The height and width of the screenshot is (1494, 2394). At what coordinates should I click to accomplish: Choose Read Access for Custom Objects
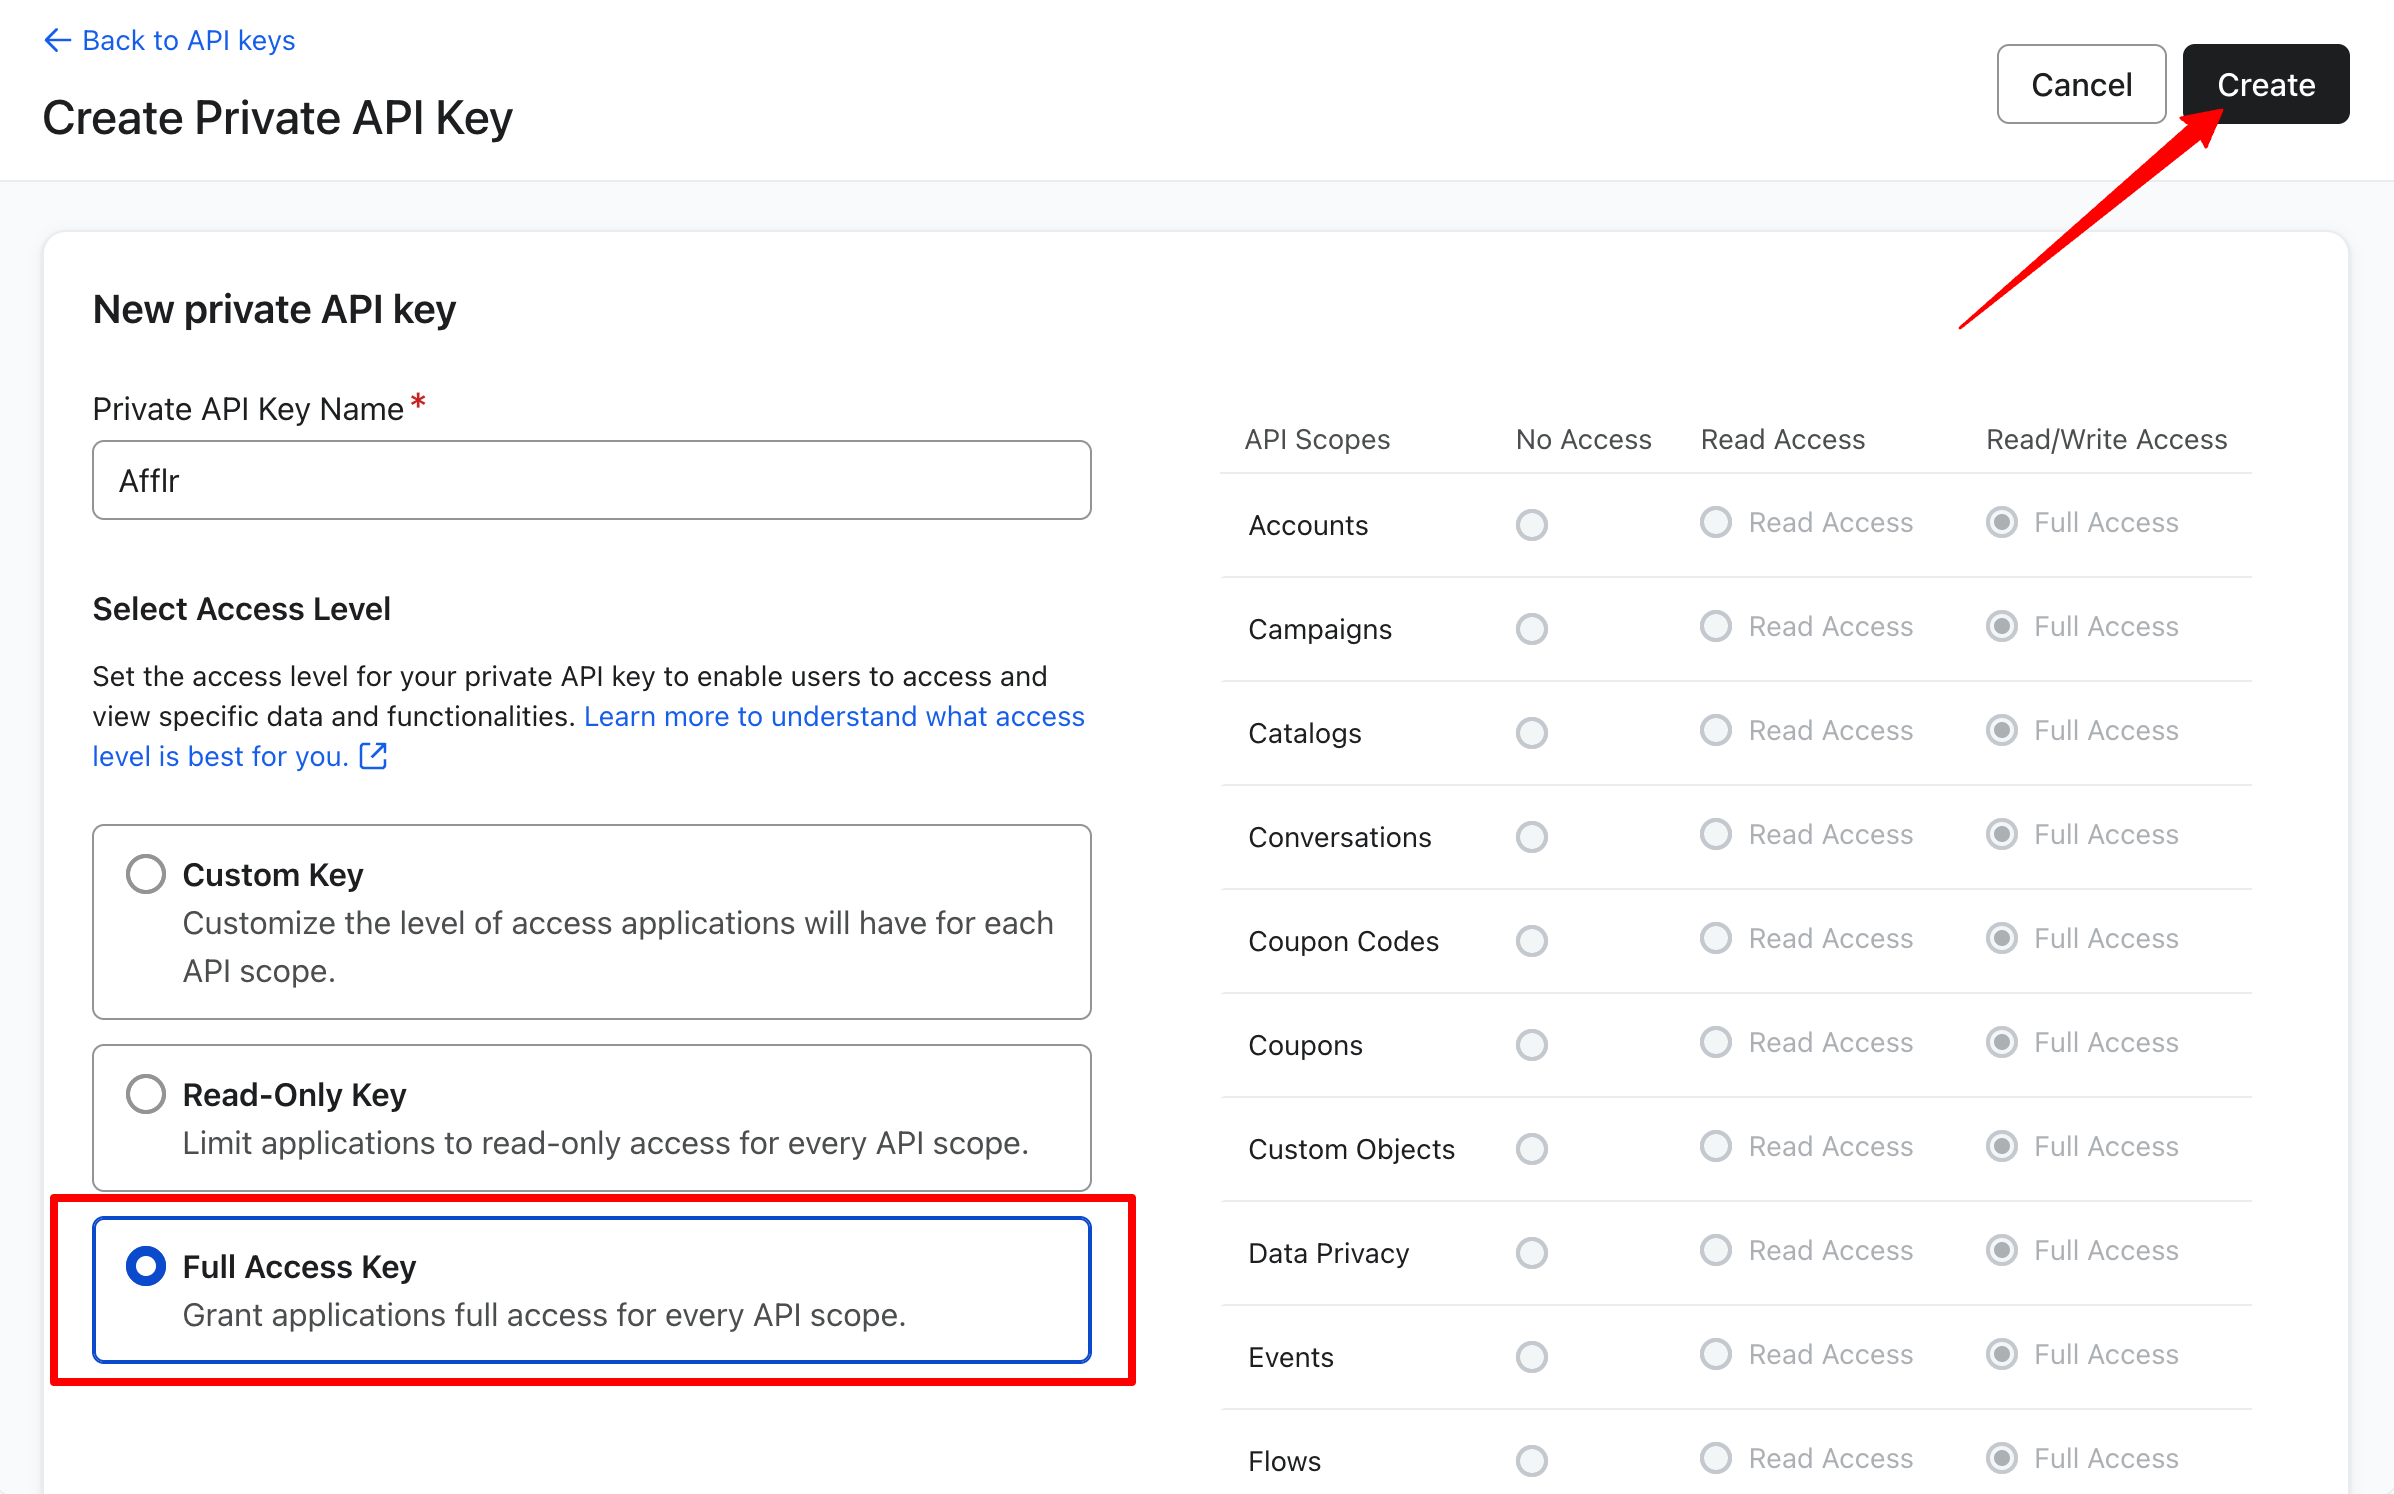(1715, 1147)
